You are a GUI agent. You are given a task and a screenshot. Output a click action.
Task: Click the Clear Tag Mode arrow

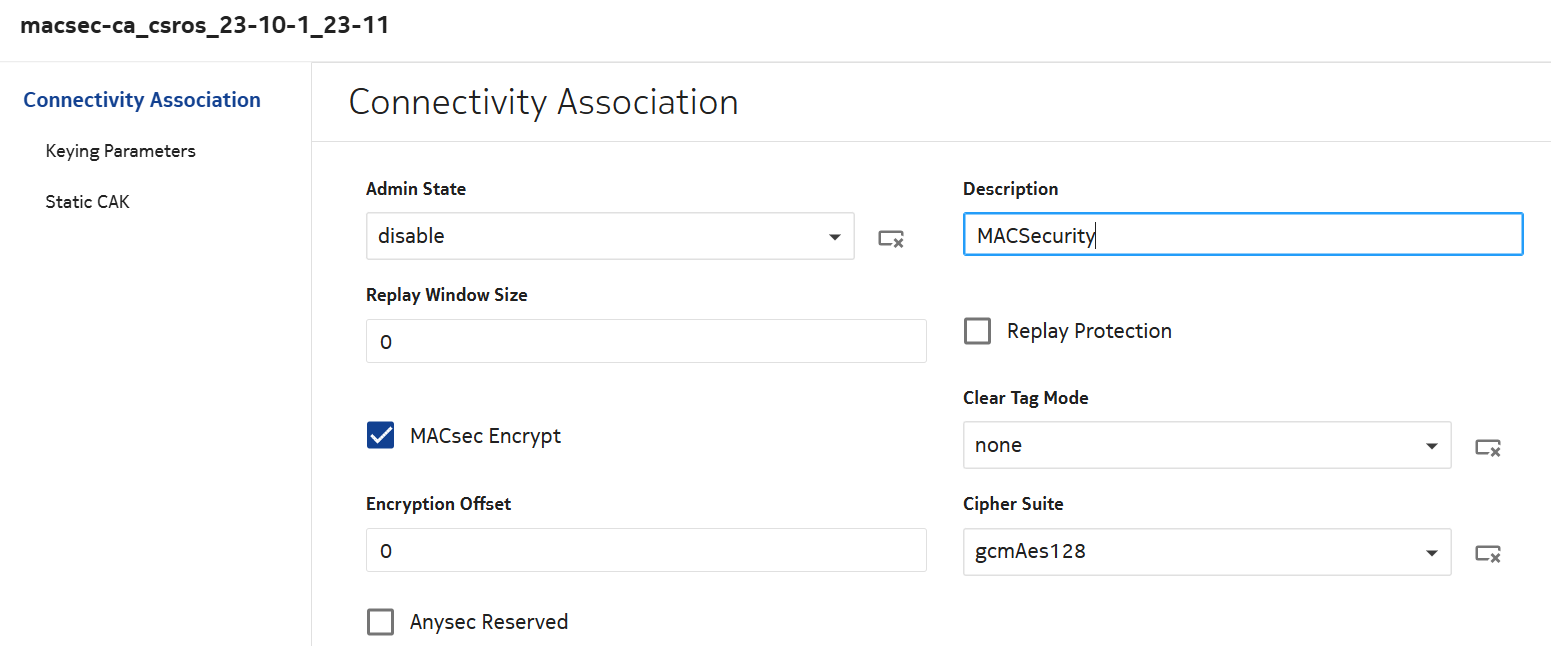click(x=1431, y=446)
